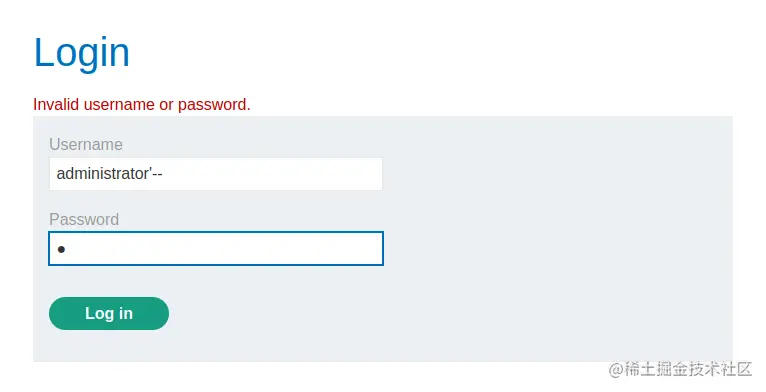Click the Password field label
766x392 pixels.
point(84,219)
